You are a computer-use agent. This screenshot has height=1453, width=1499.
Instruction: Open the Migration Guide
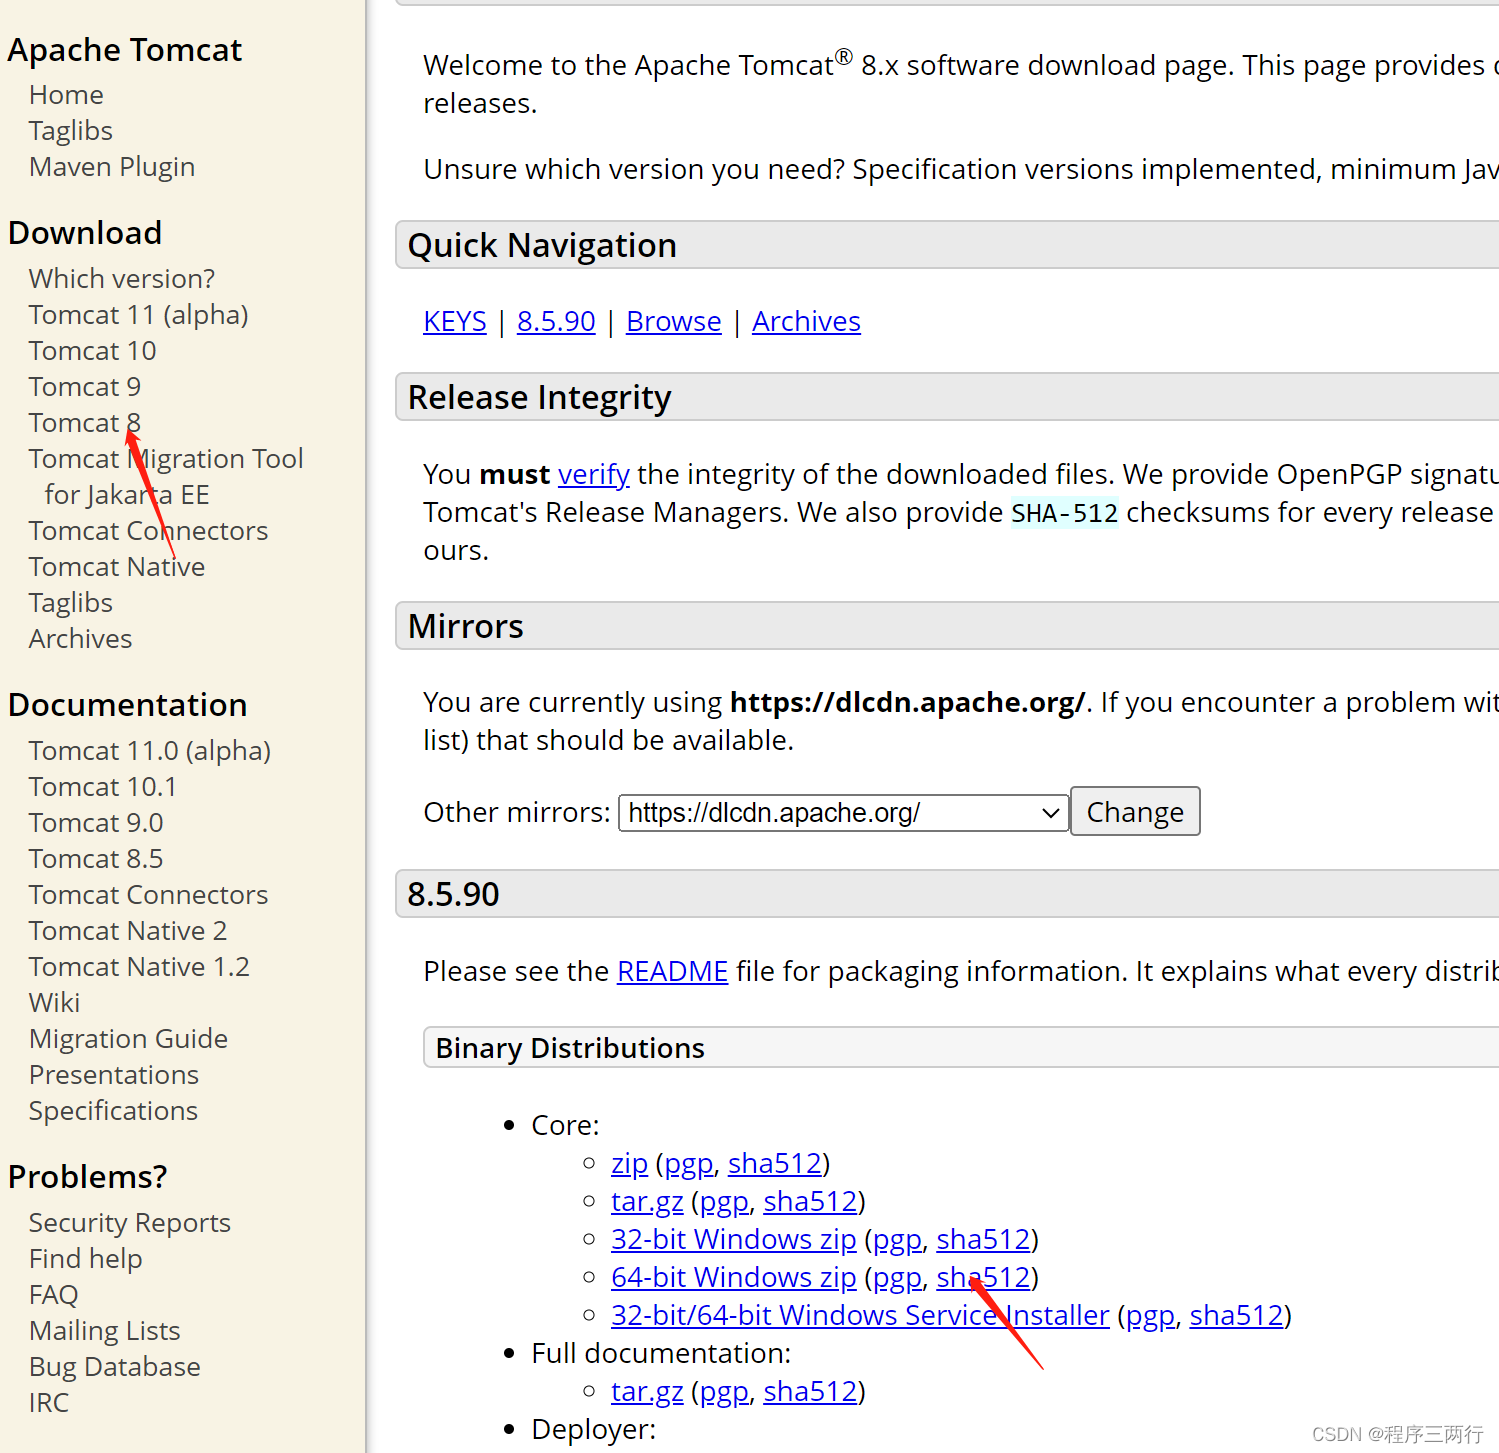point(128,1039)
